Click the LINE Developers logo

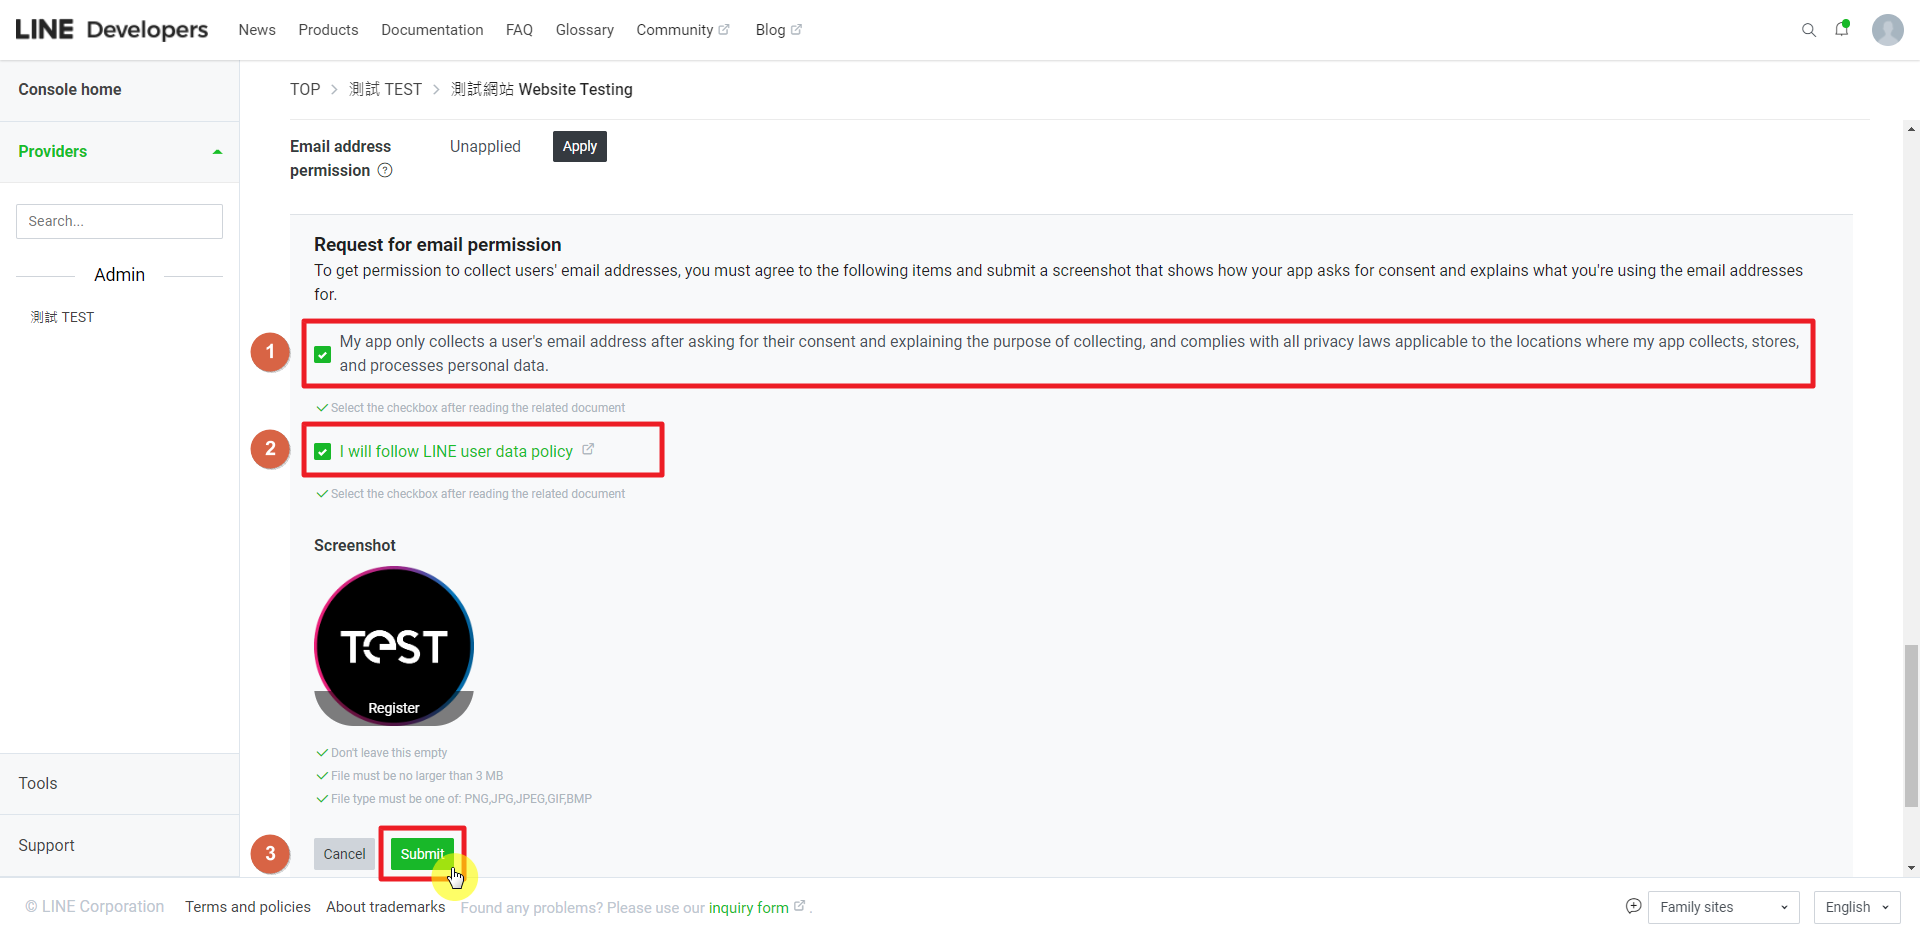point(112,30)
